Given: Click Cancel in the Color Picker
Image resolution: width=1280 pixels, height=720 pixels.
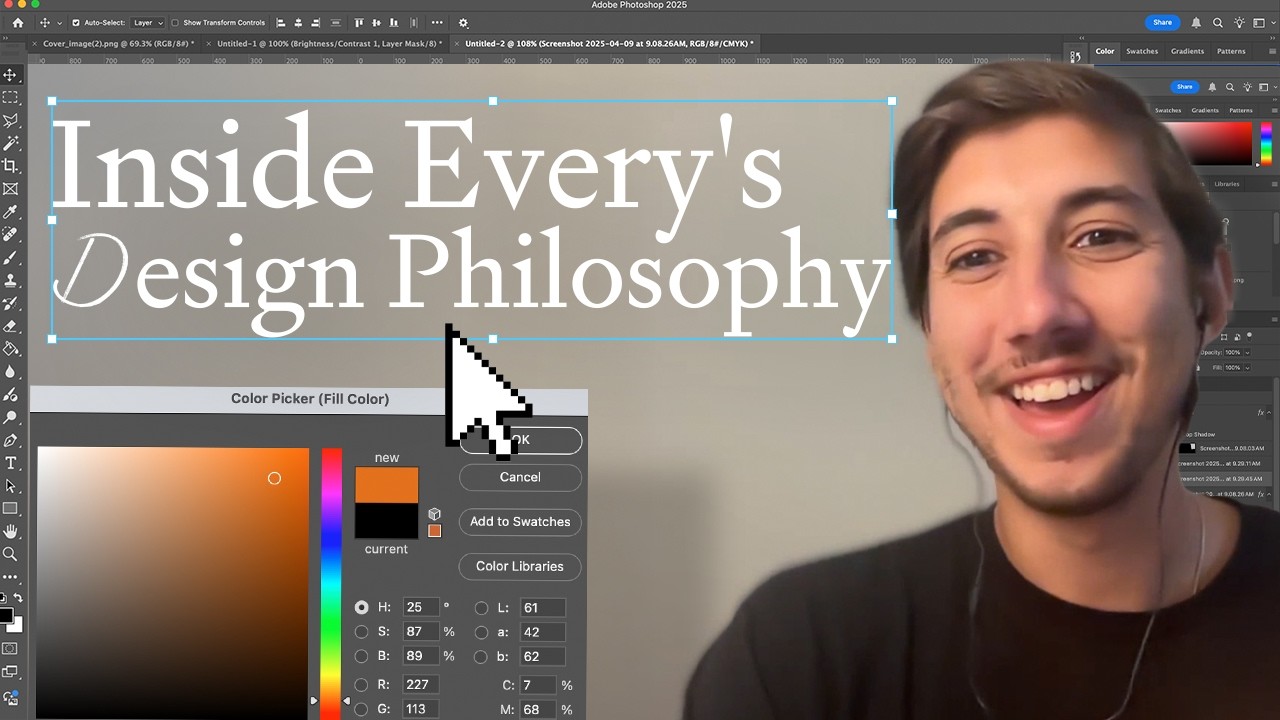Looking at the screenshot, I should point(520,477).
